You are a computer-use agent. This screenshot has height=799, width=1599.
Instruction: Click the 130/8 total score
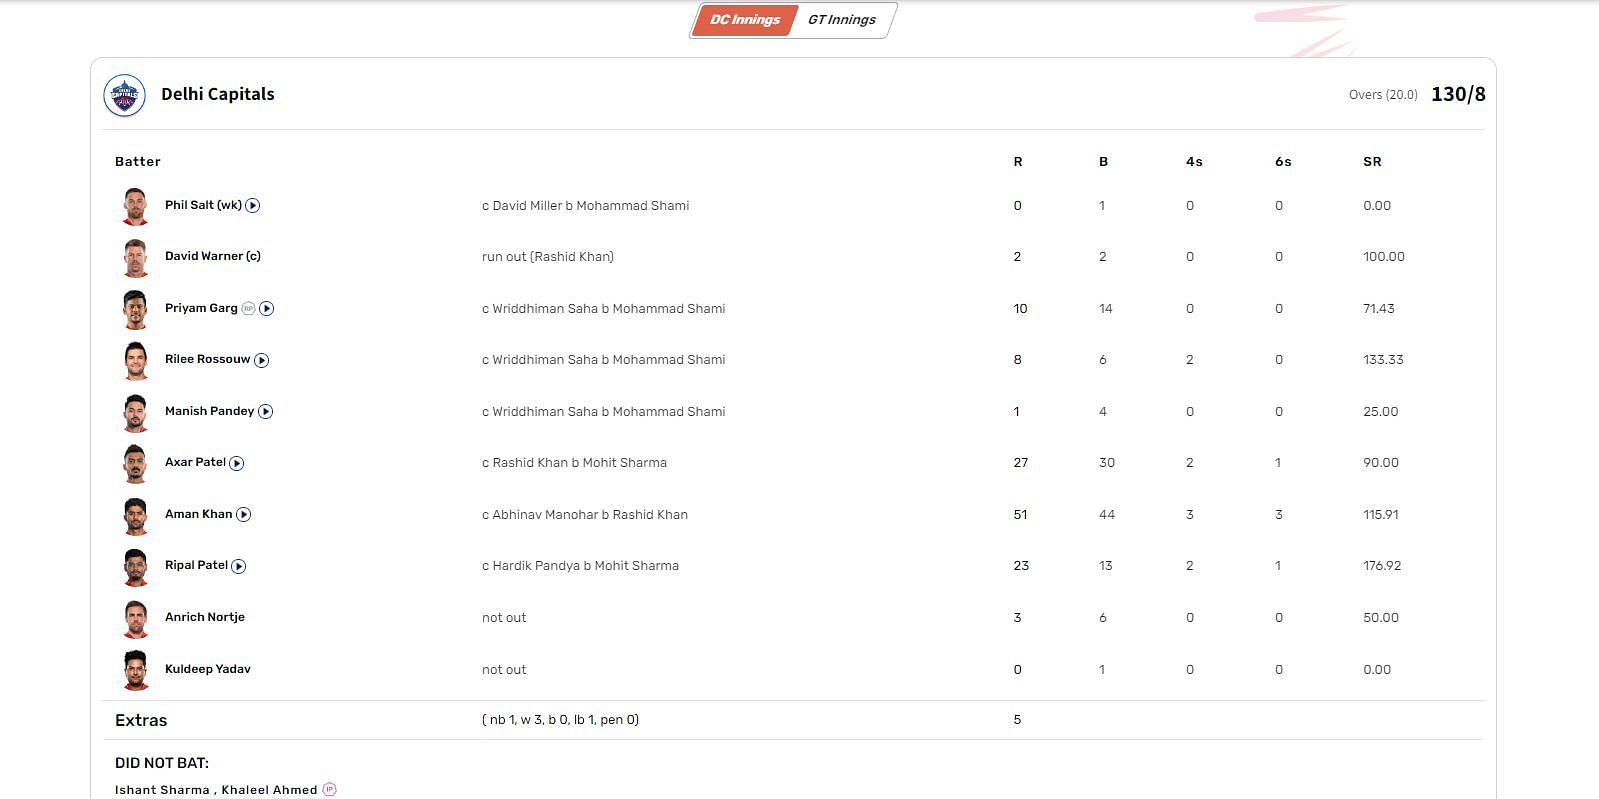tap(1458, 94)
